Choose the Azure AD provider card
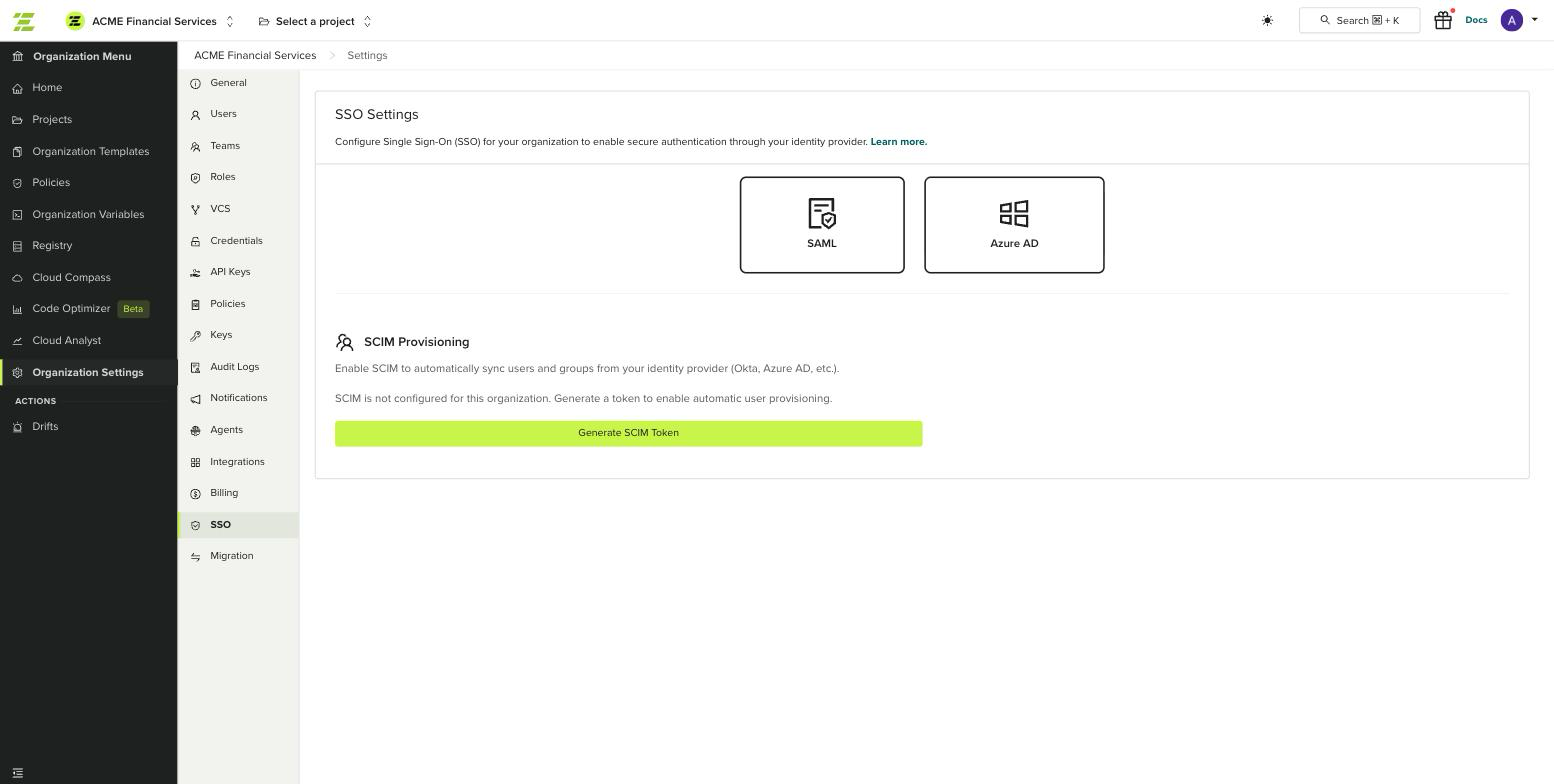The height and width of the screenshot is (784, 1554). coord(1014,225)
